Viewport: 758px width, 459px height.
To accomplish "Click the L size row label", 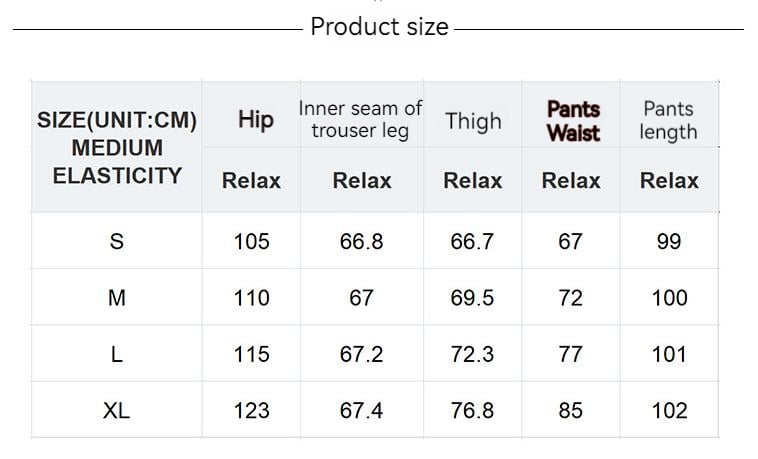I will [x=117, y=354].
